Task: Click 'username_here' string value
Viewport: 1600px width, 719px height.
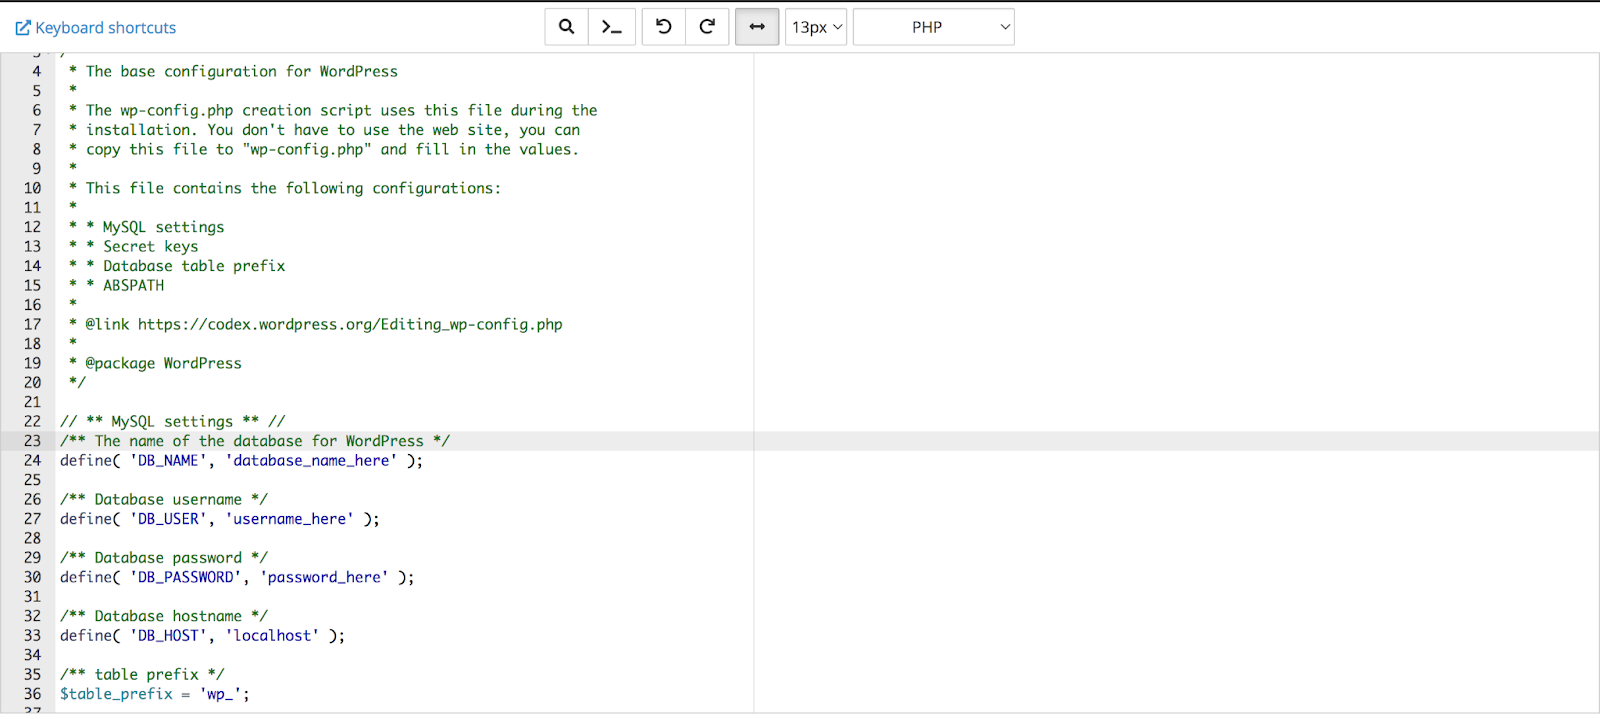Action: pos(289,519)
